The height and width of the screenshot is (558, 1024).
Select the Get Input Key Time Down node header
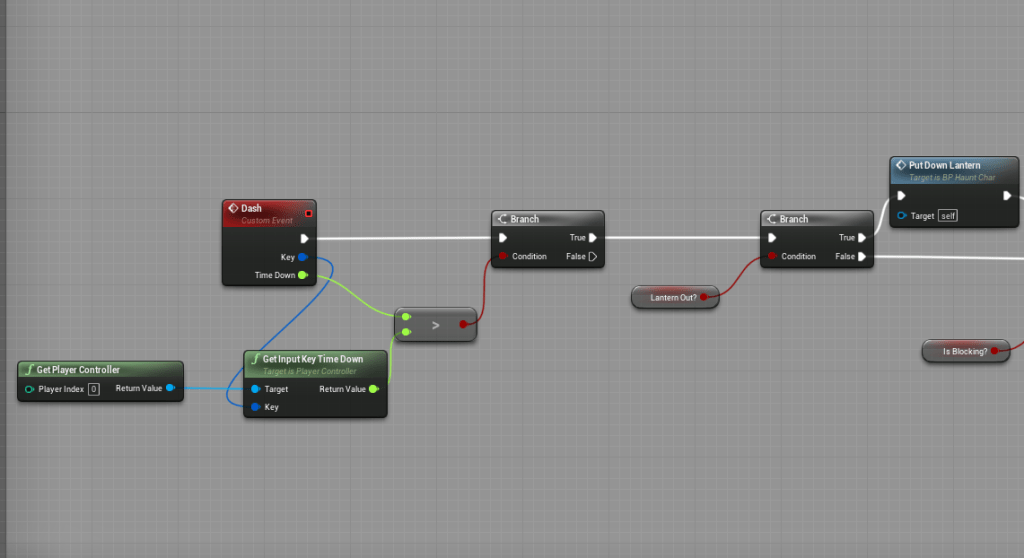click(x=313, y=359)
